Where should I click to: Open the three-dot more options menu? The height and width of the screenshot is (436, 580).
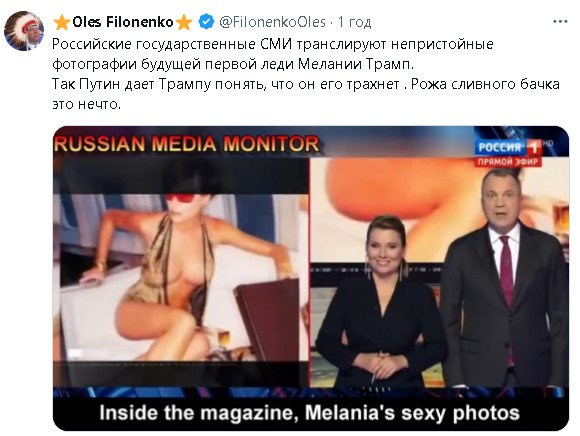coord(560,22)
